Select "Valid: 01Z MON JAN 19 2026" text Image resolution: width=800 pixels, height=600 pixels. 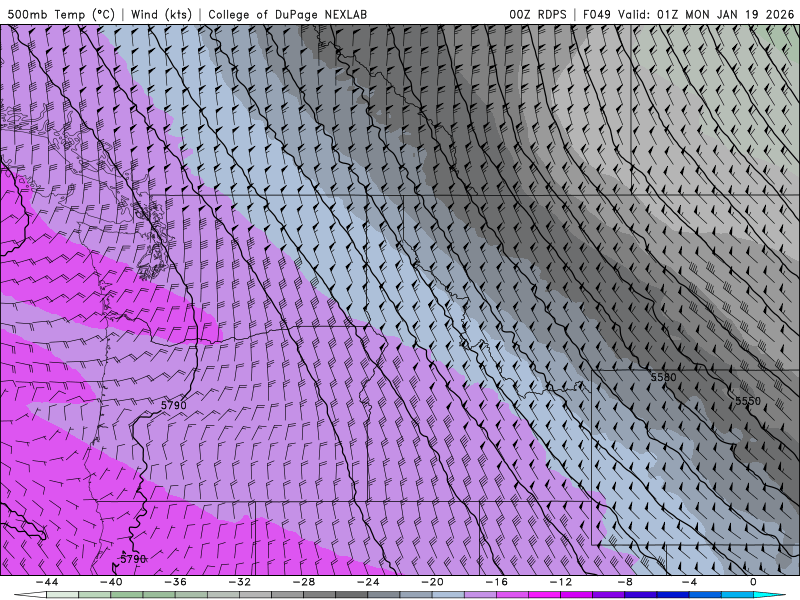click(706, 14)
